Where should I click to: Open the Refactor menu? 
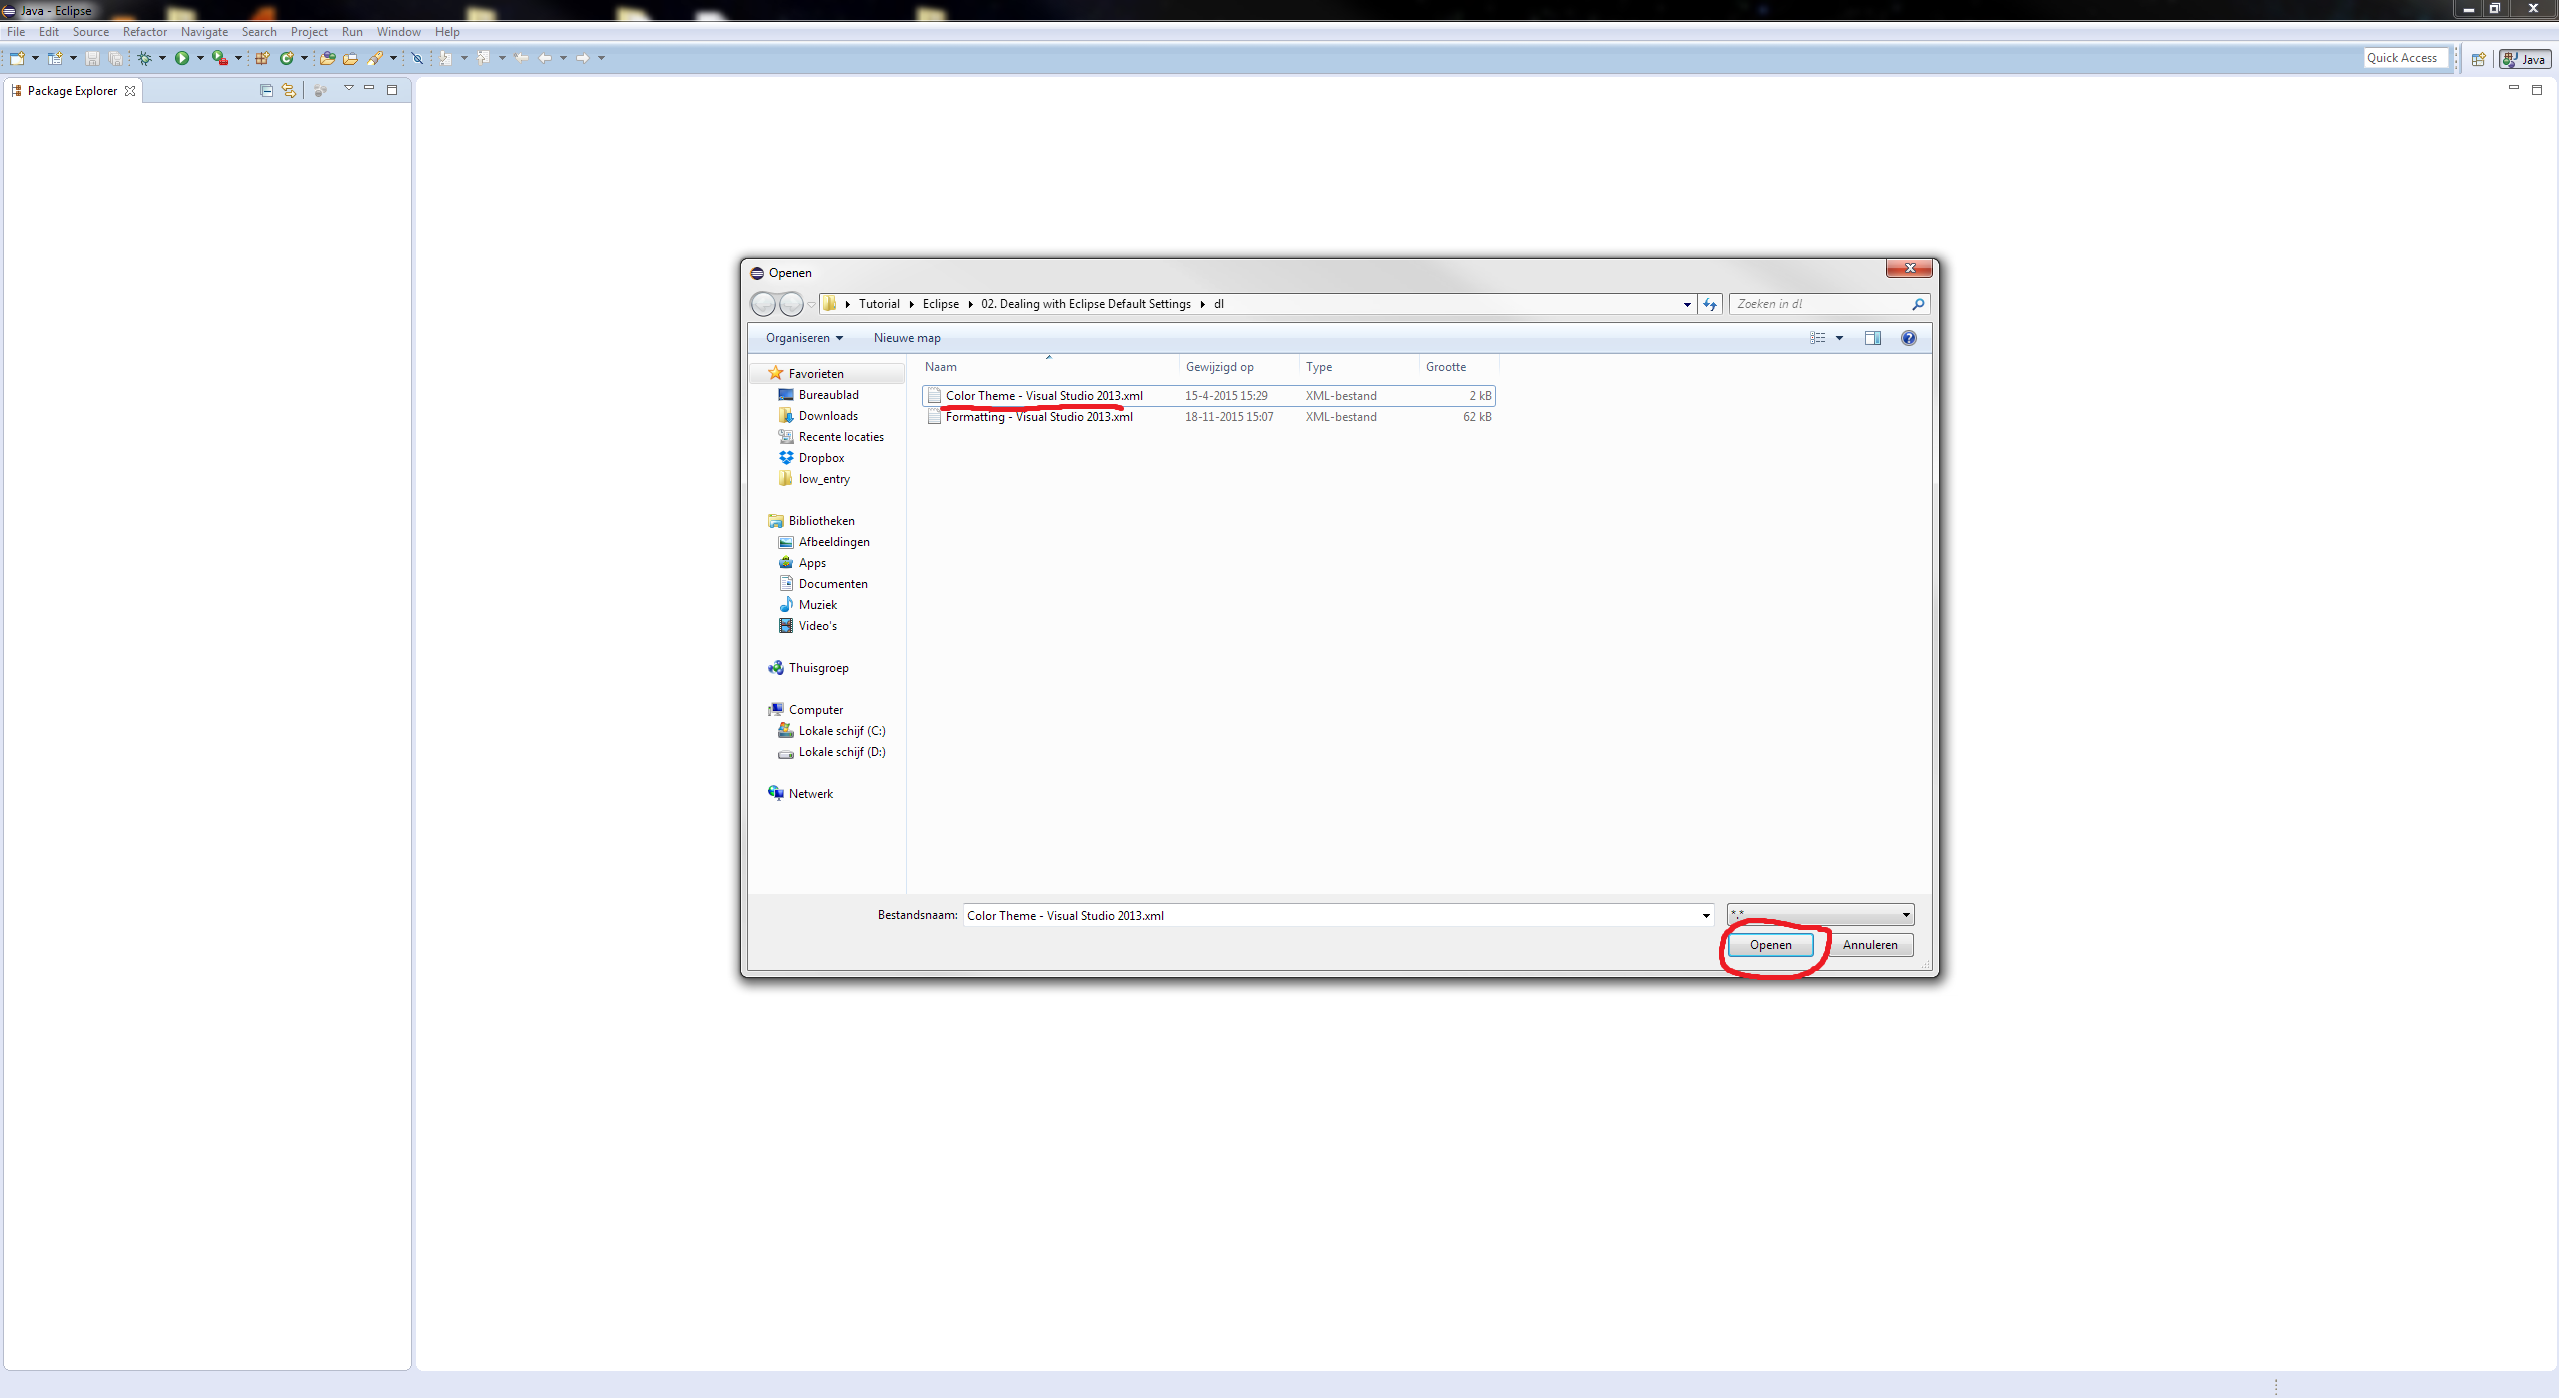pos(145,31)
